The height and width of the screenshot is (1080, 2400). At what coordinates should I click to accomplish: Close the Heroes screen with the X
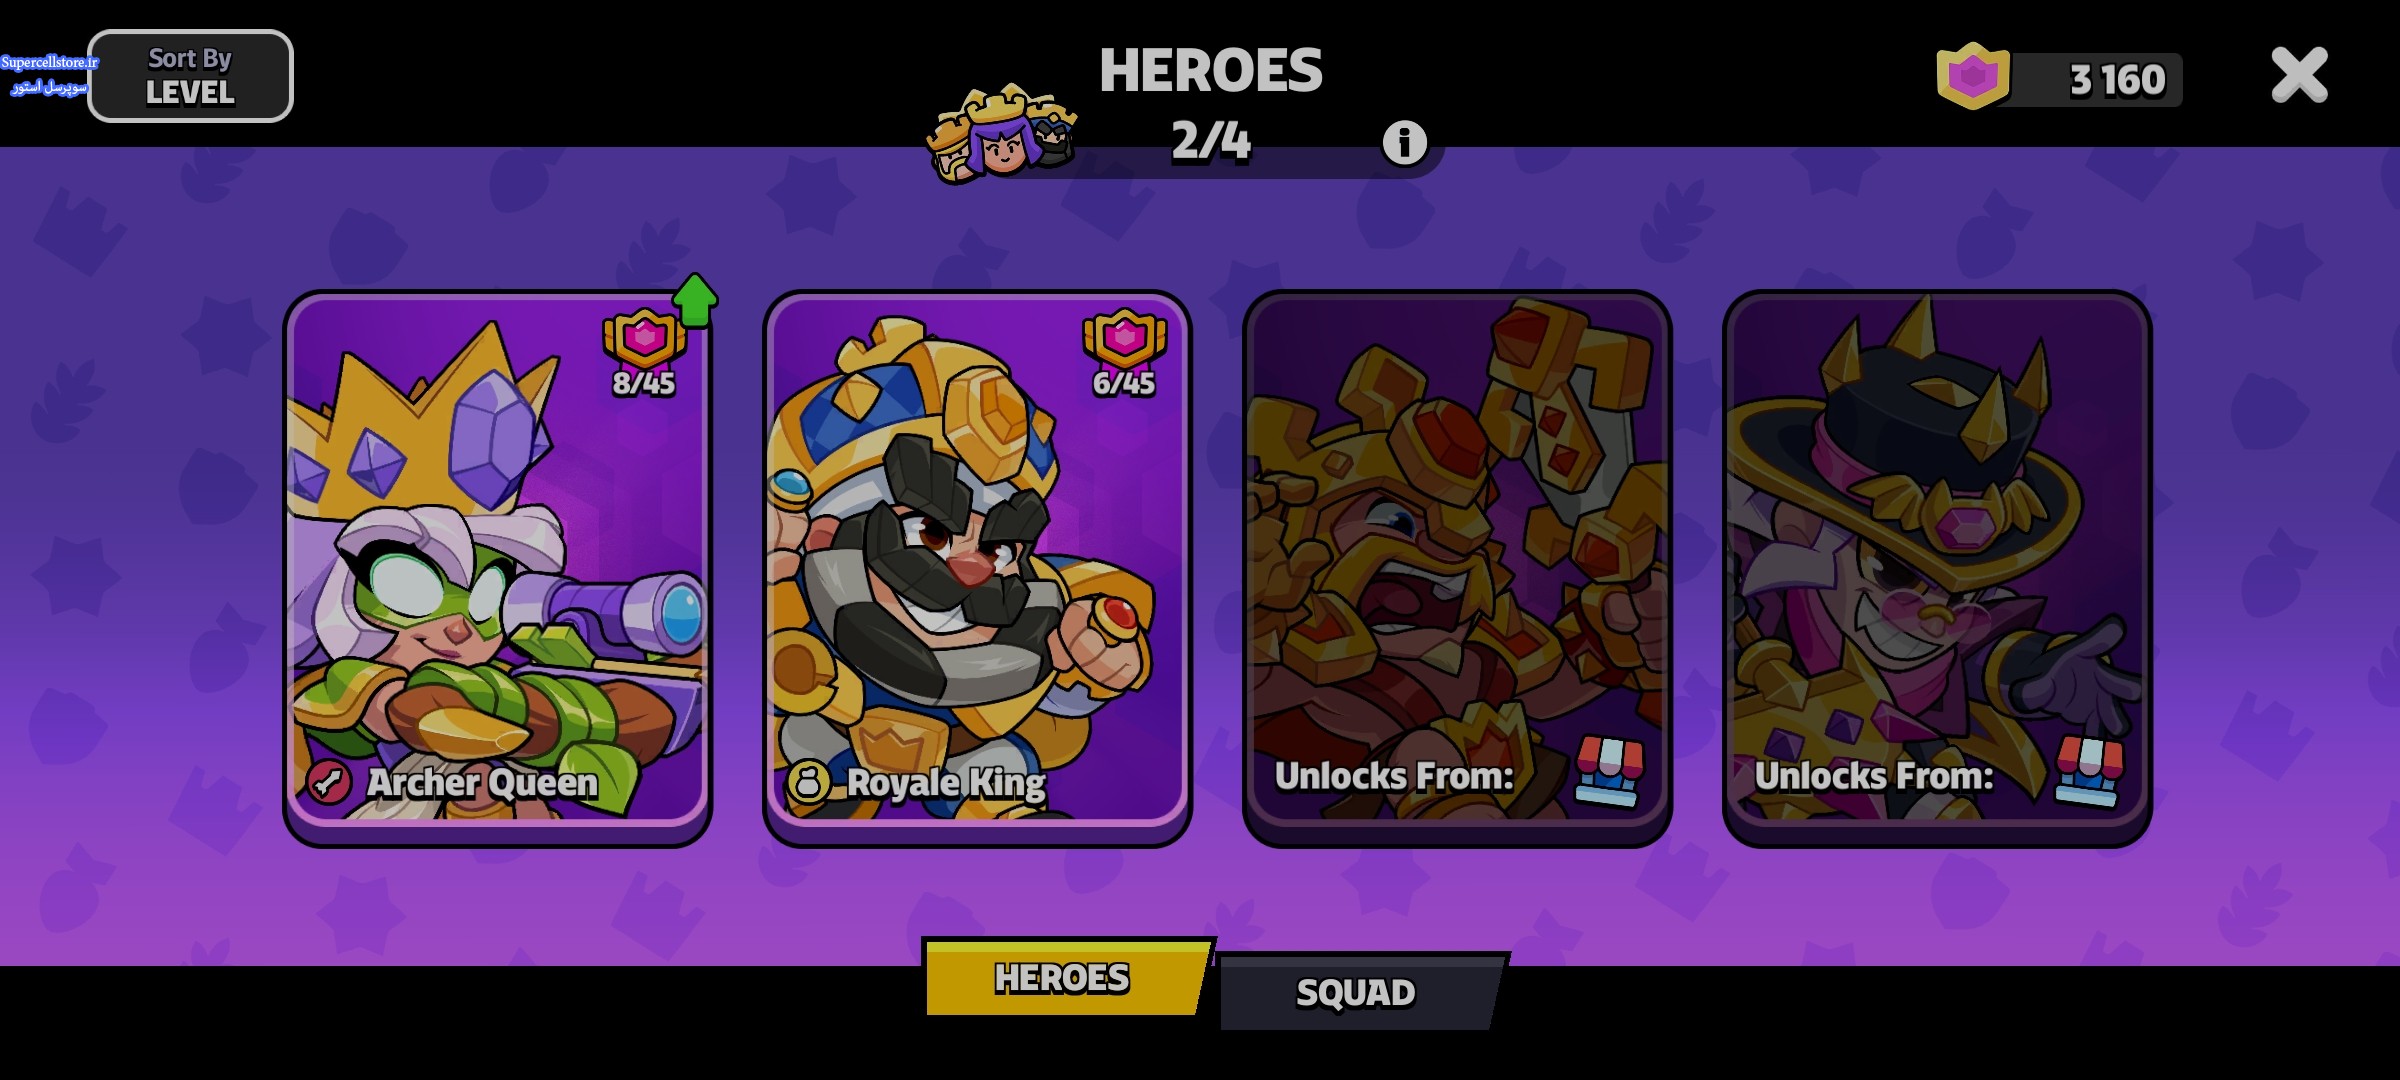point(2299,75)
